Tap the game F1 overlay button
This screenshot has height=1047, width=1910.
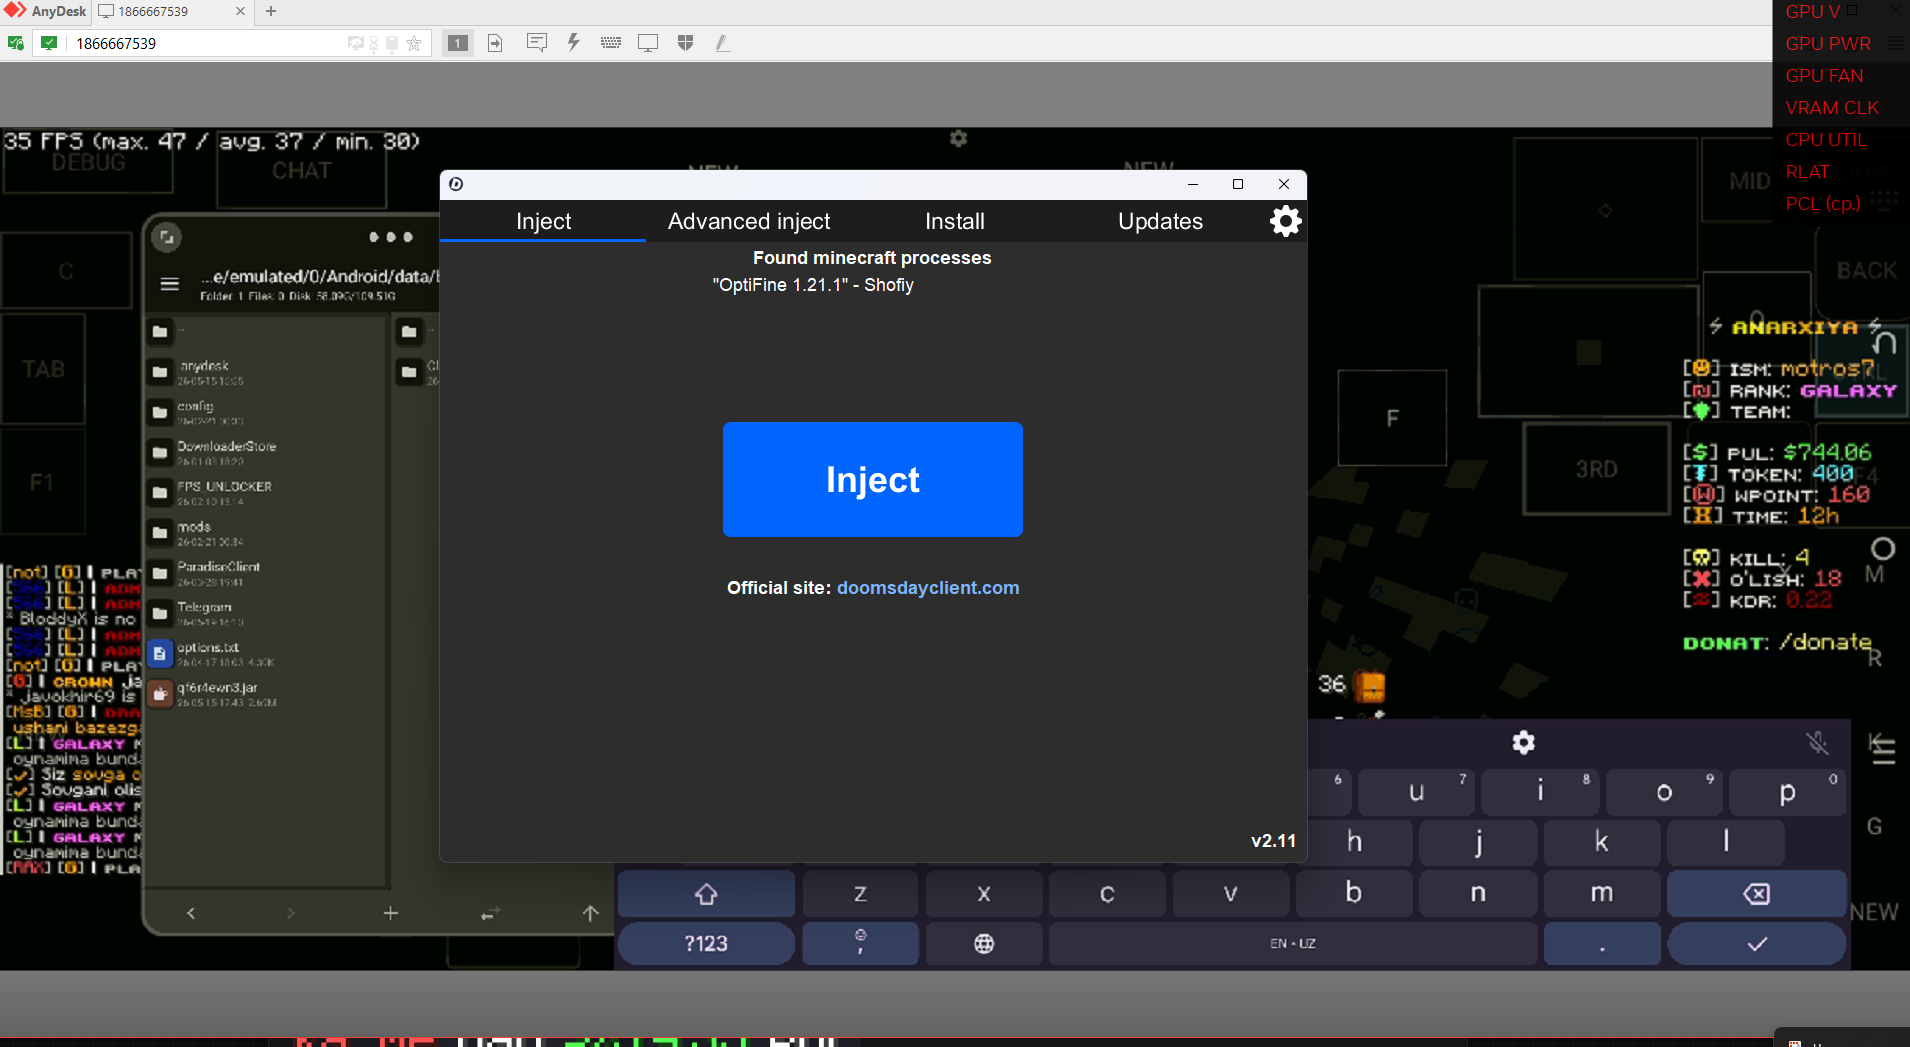41,482
